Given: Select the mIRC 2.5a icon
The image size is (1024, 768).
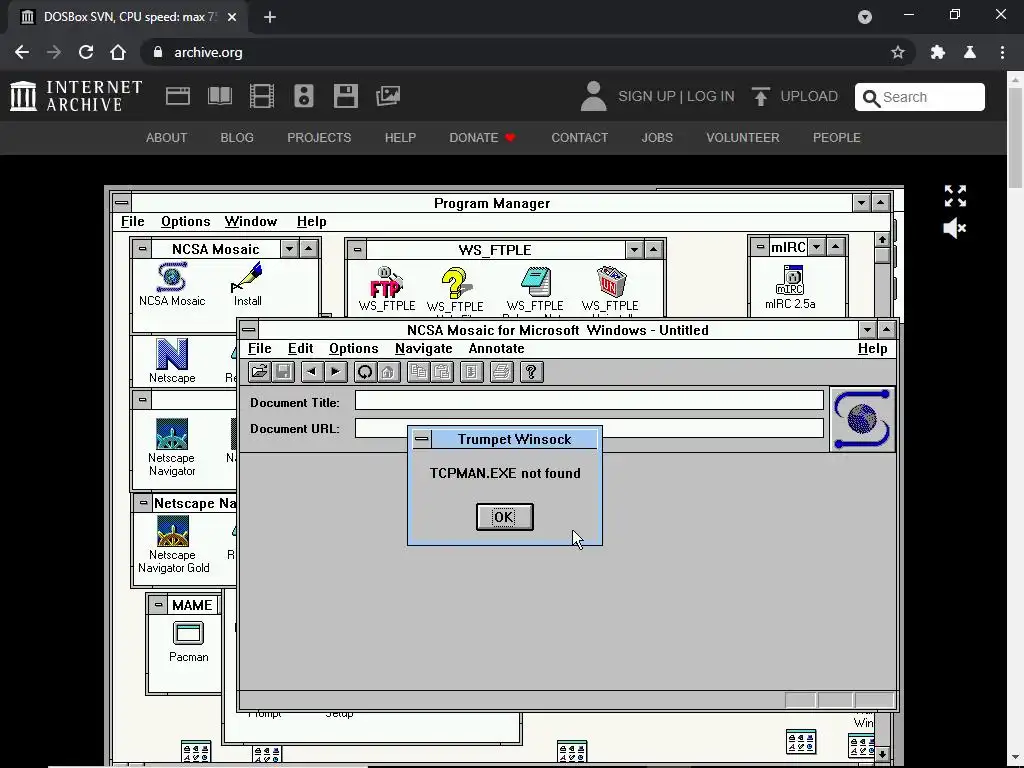Looking at the screenshot, I should pos(790,280).
